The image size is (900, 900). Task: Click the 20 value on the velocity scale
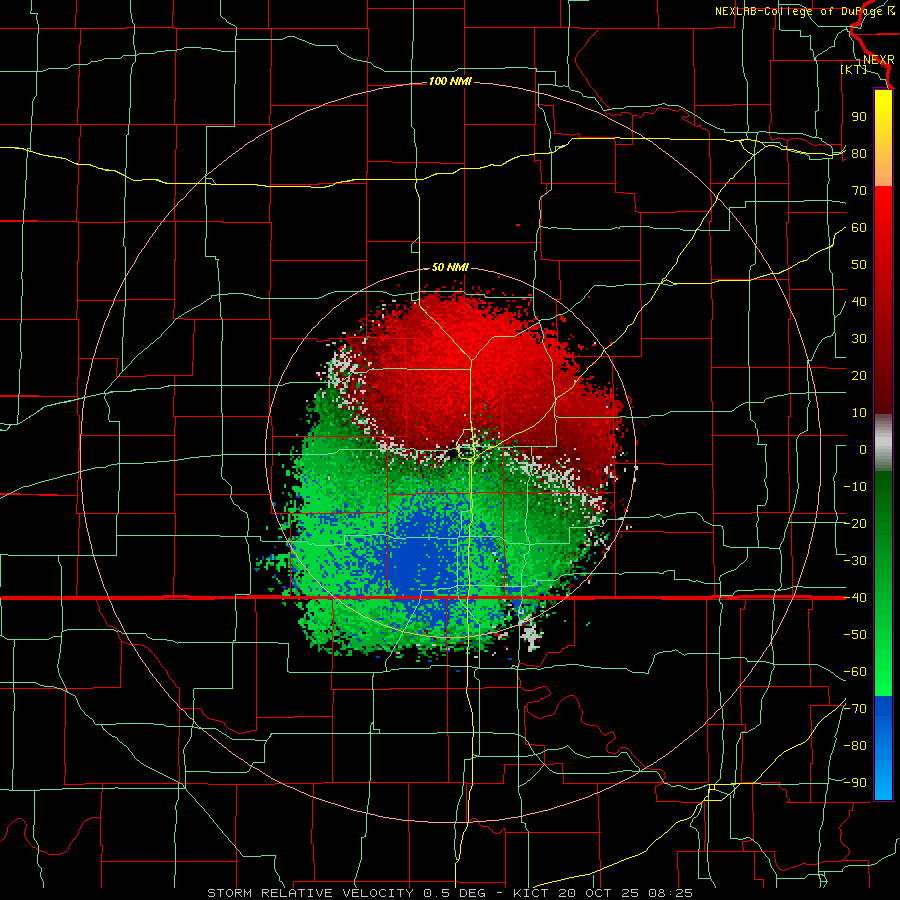(859, 376)
